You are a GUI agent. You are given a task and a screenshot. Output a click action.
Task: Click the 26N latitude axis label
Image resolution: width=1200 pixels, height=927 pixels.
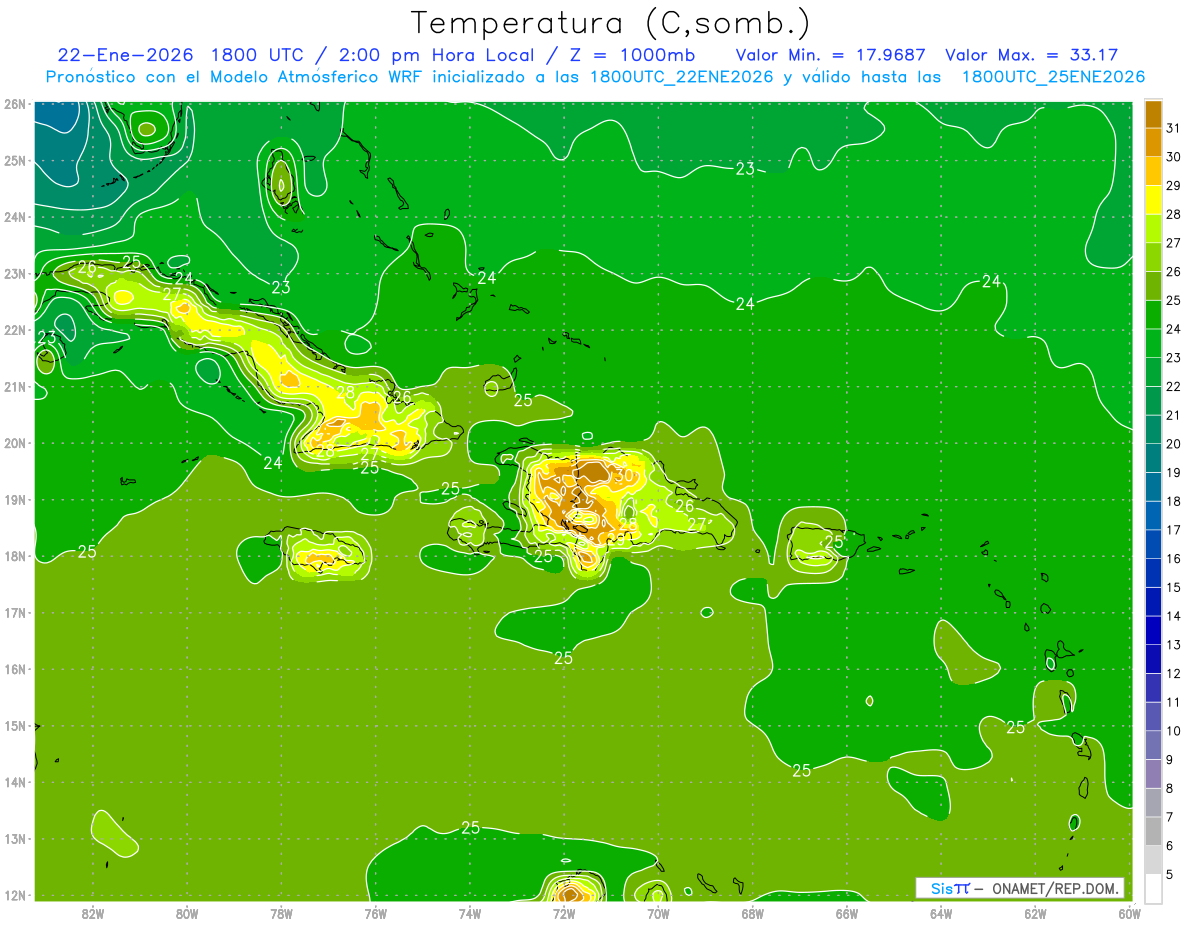click(x=15, y=104)
